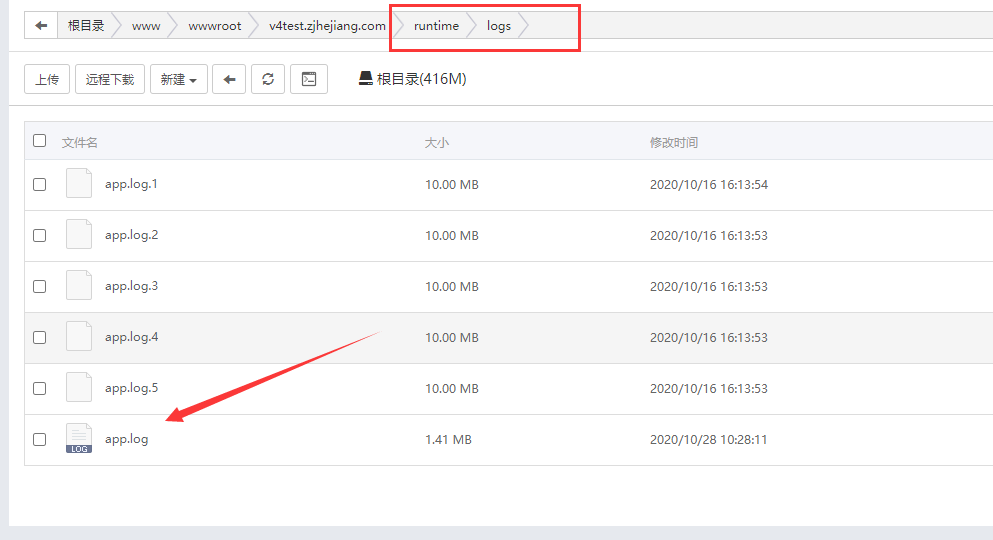Open the app.log.5 file name
The width and height of the screenshot is (993, 540).
[x=131, y=388]
